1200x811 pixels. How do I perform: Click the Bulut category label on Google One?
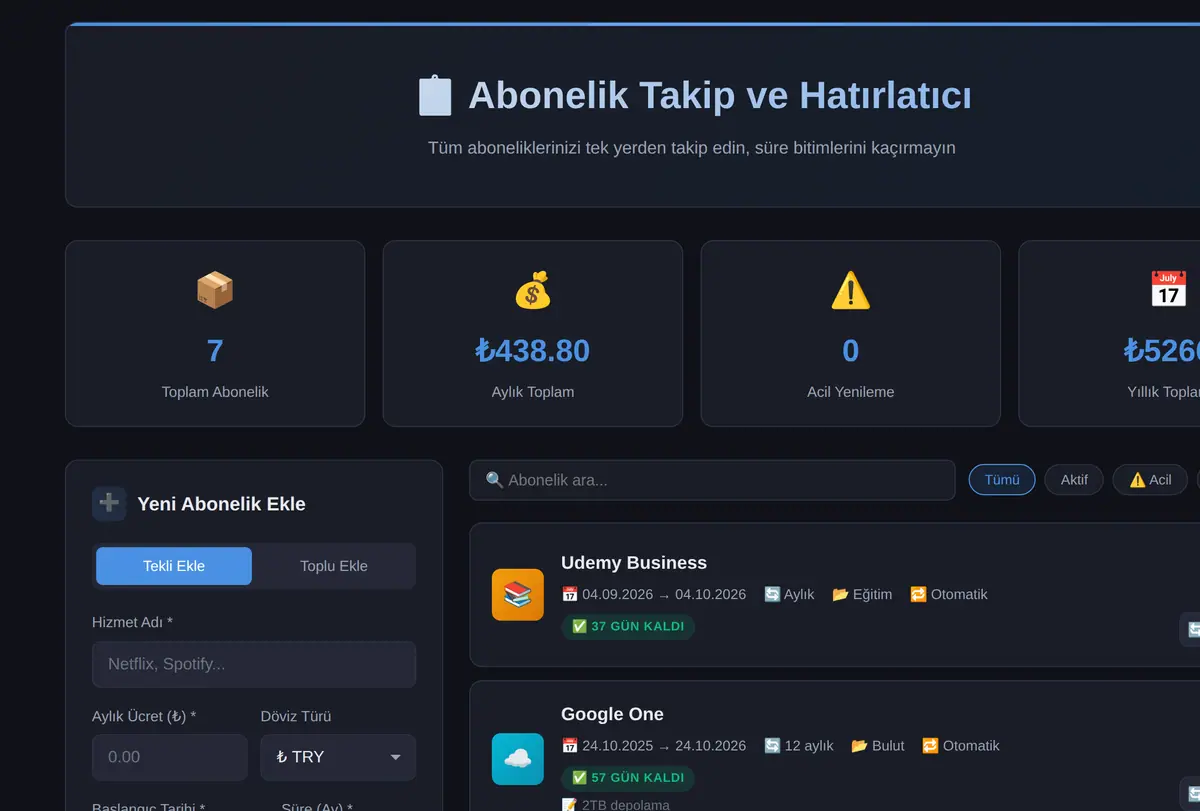tap(878, 746)
